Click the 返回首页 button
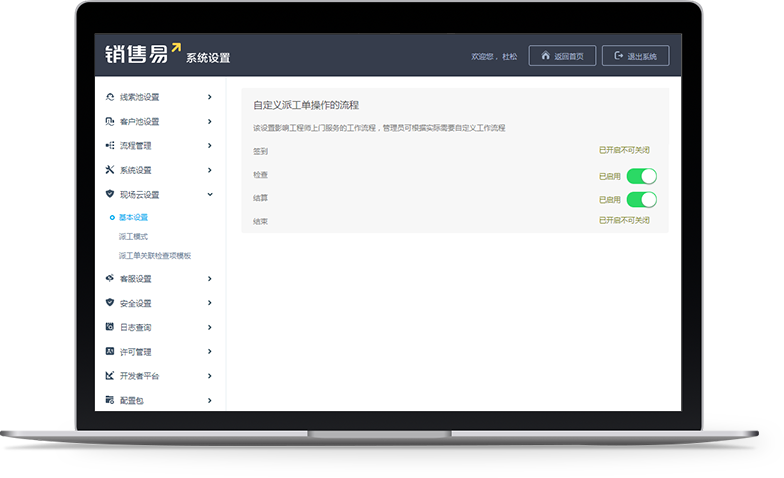Viewport: 784px width, 478px height. [x=562, y=56]
